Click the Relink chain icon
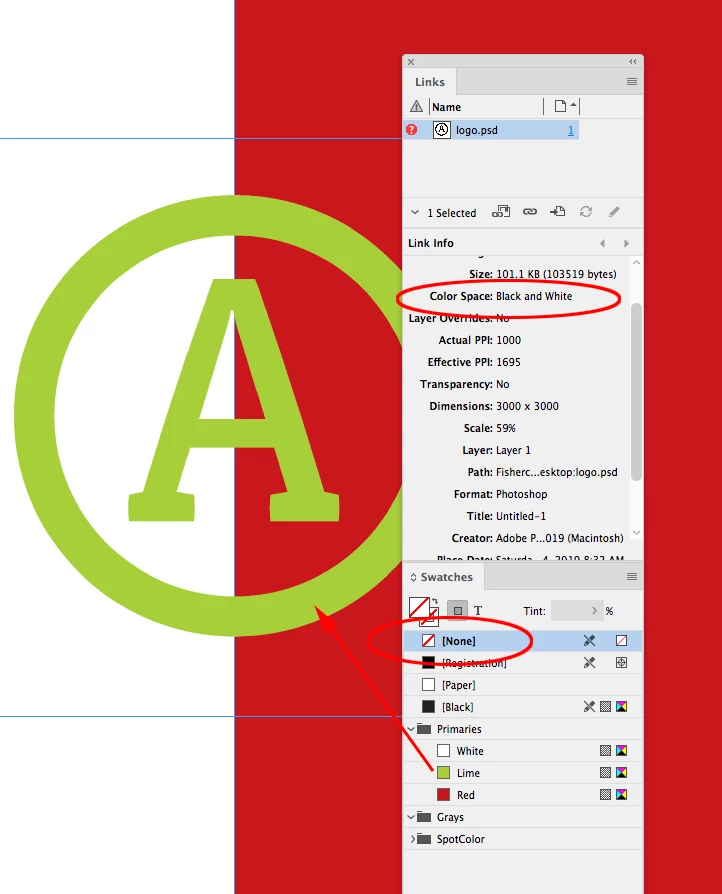The width and height of the screenshot is (722, 894). tap(530, 212)
